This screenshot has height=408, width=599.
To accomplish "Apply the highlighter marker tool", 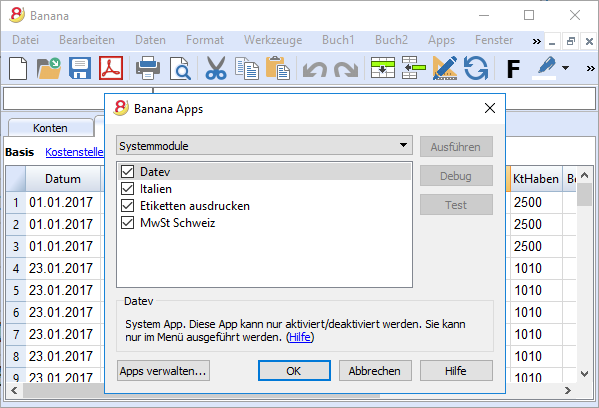I will (545, 68).
